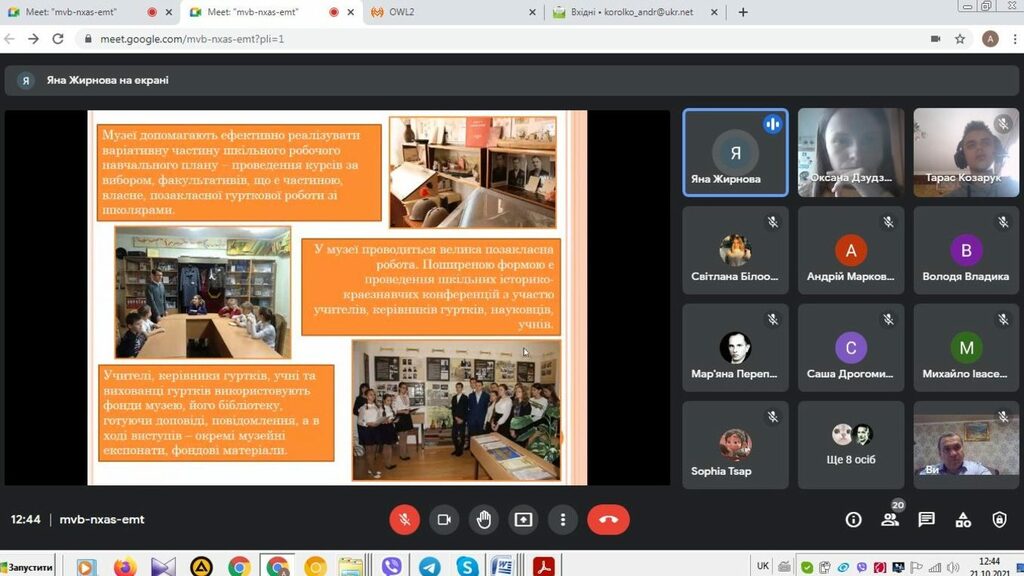Open the Activities shapes icon
The image size is (1024, 576).
click(963, 520)
